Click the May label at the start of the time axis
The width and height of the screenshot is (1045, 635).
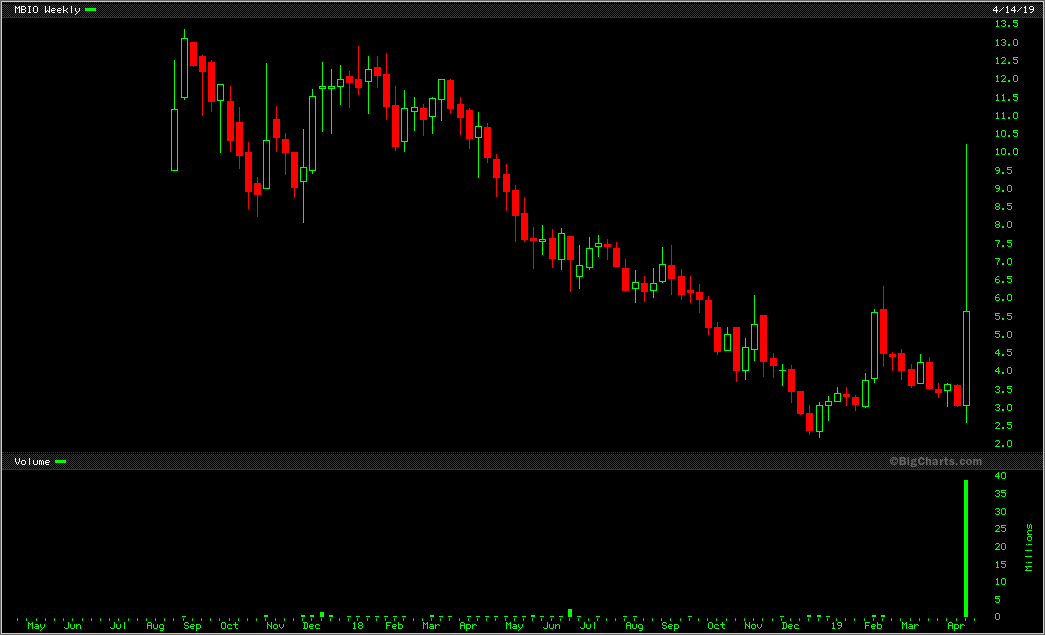[x=36, y=626]
